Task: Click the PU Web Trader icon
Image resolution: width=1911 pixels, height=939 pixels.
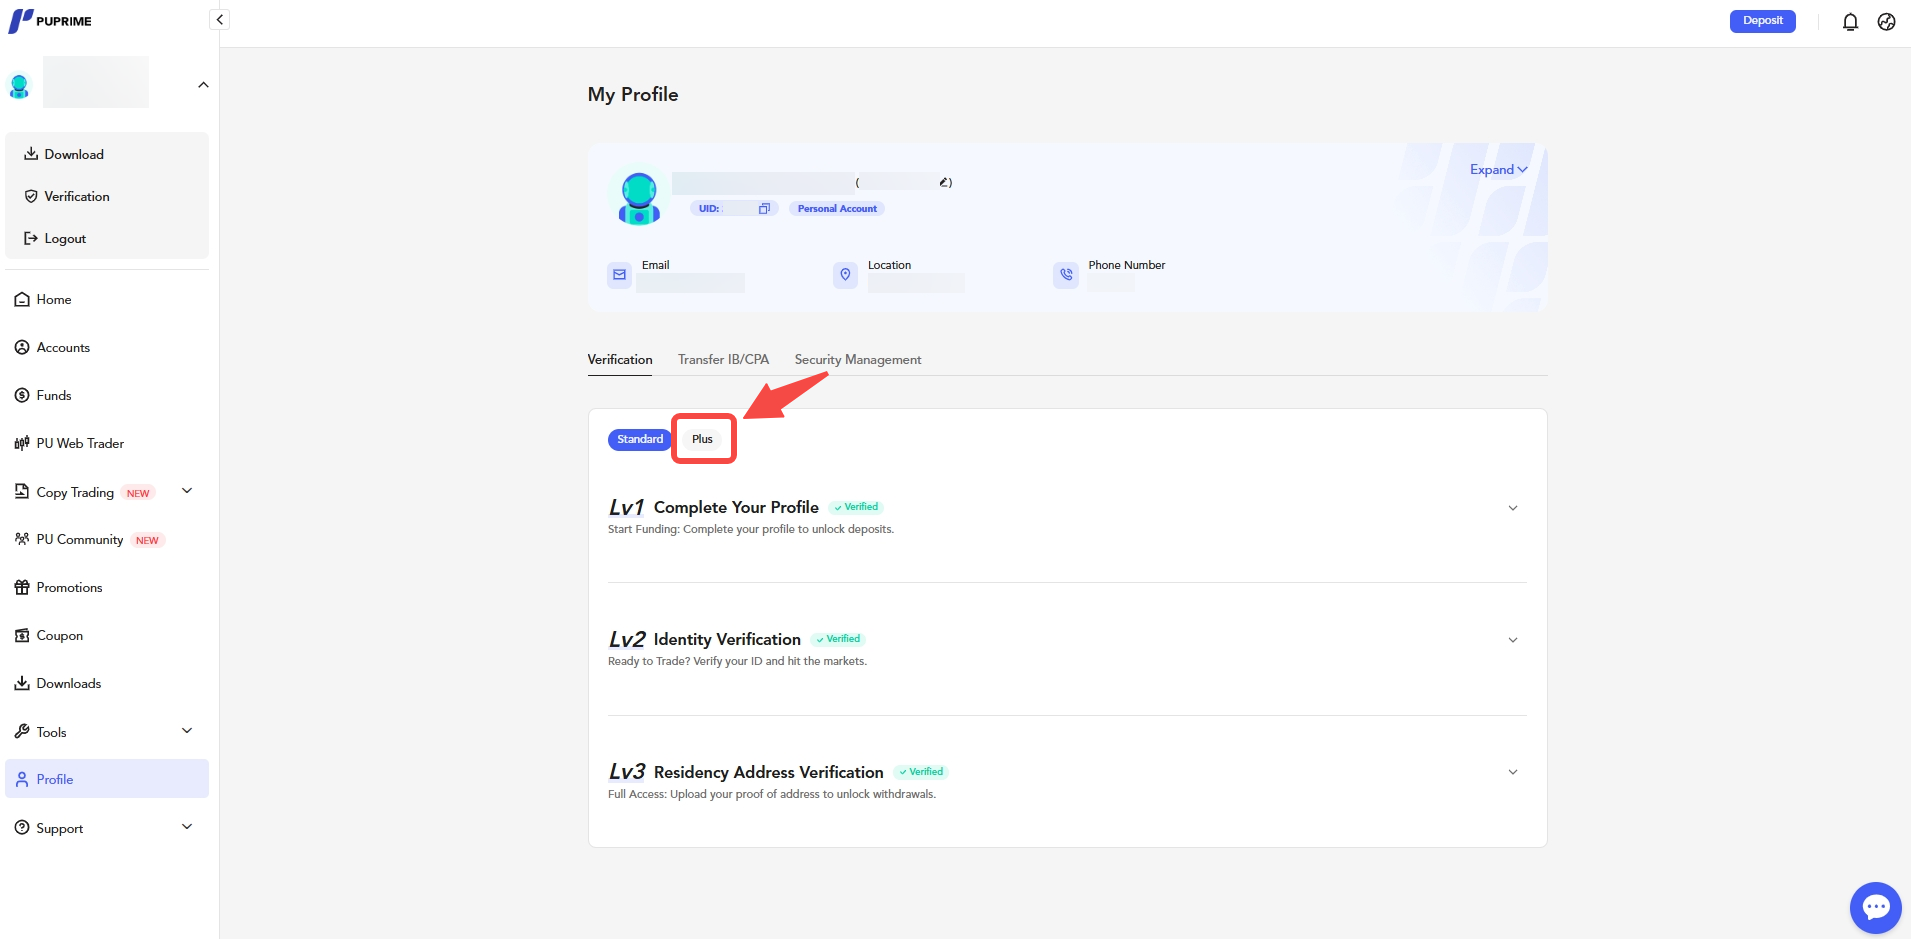Action: [22, 443]
